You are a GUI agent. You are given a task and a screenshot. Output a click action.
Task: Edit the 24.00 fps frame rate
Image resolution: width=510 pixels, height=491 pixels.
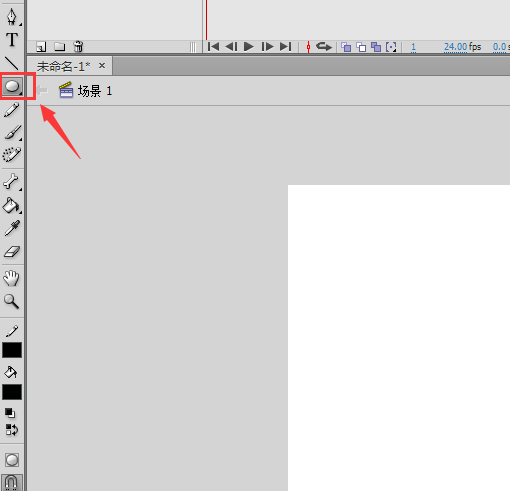click(455, 47)
